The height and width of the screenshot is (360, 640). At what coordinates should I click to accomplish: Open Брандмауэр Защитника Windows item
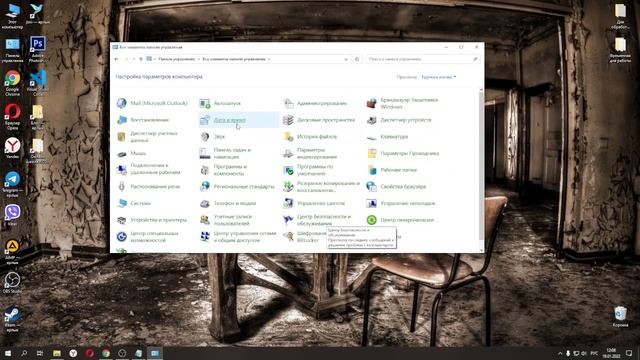402,103
